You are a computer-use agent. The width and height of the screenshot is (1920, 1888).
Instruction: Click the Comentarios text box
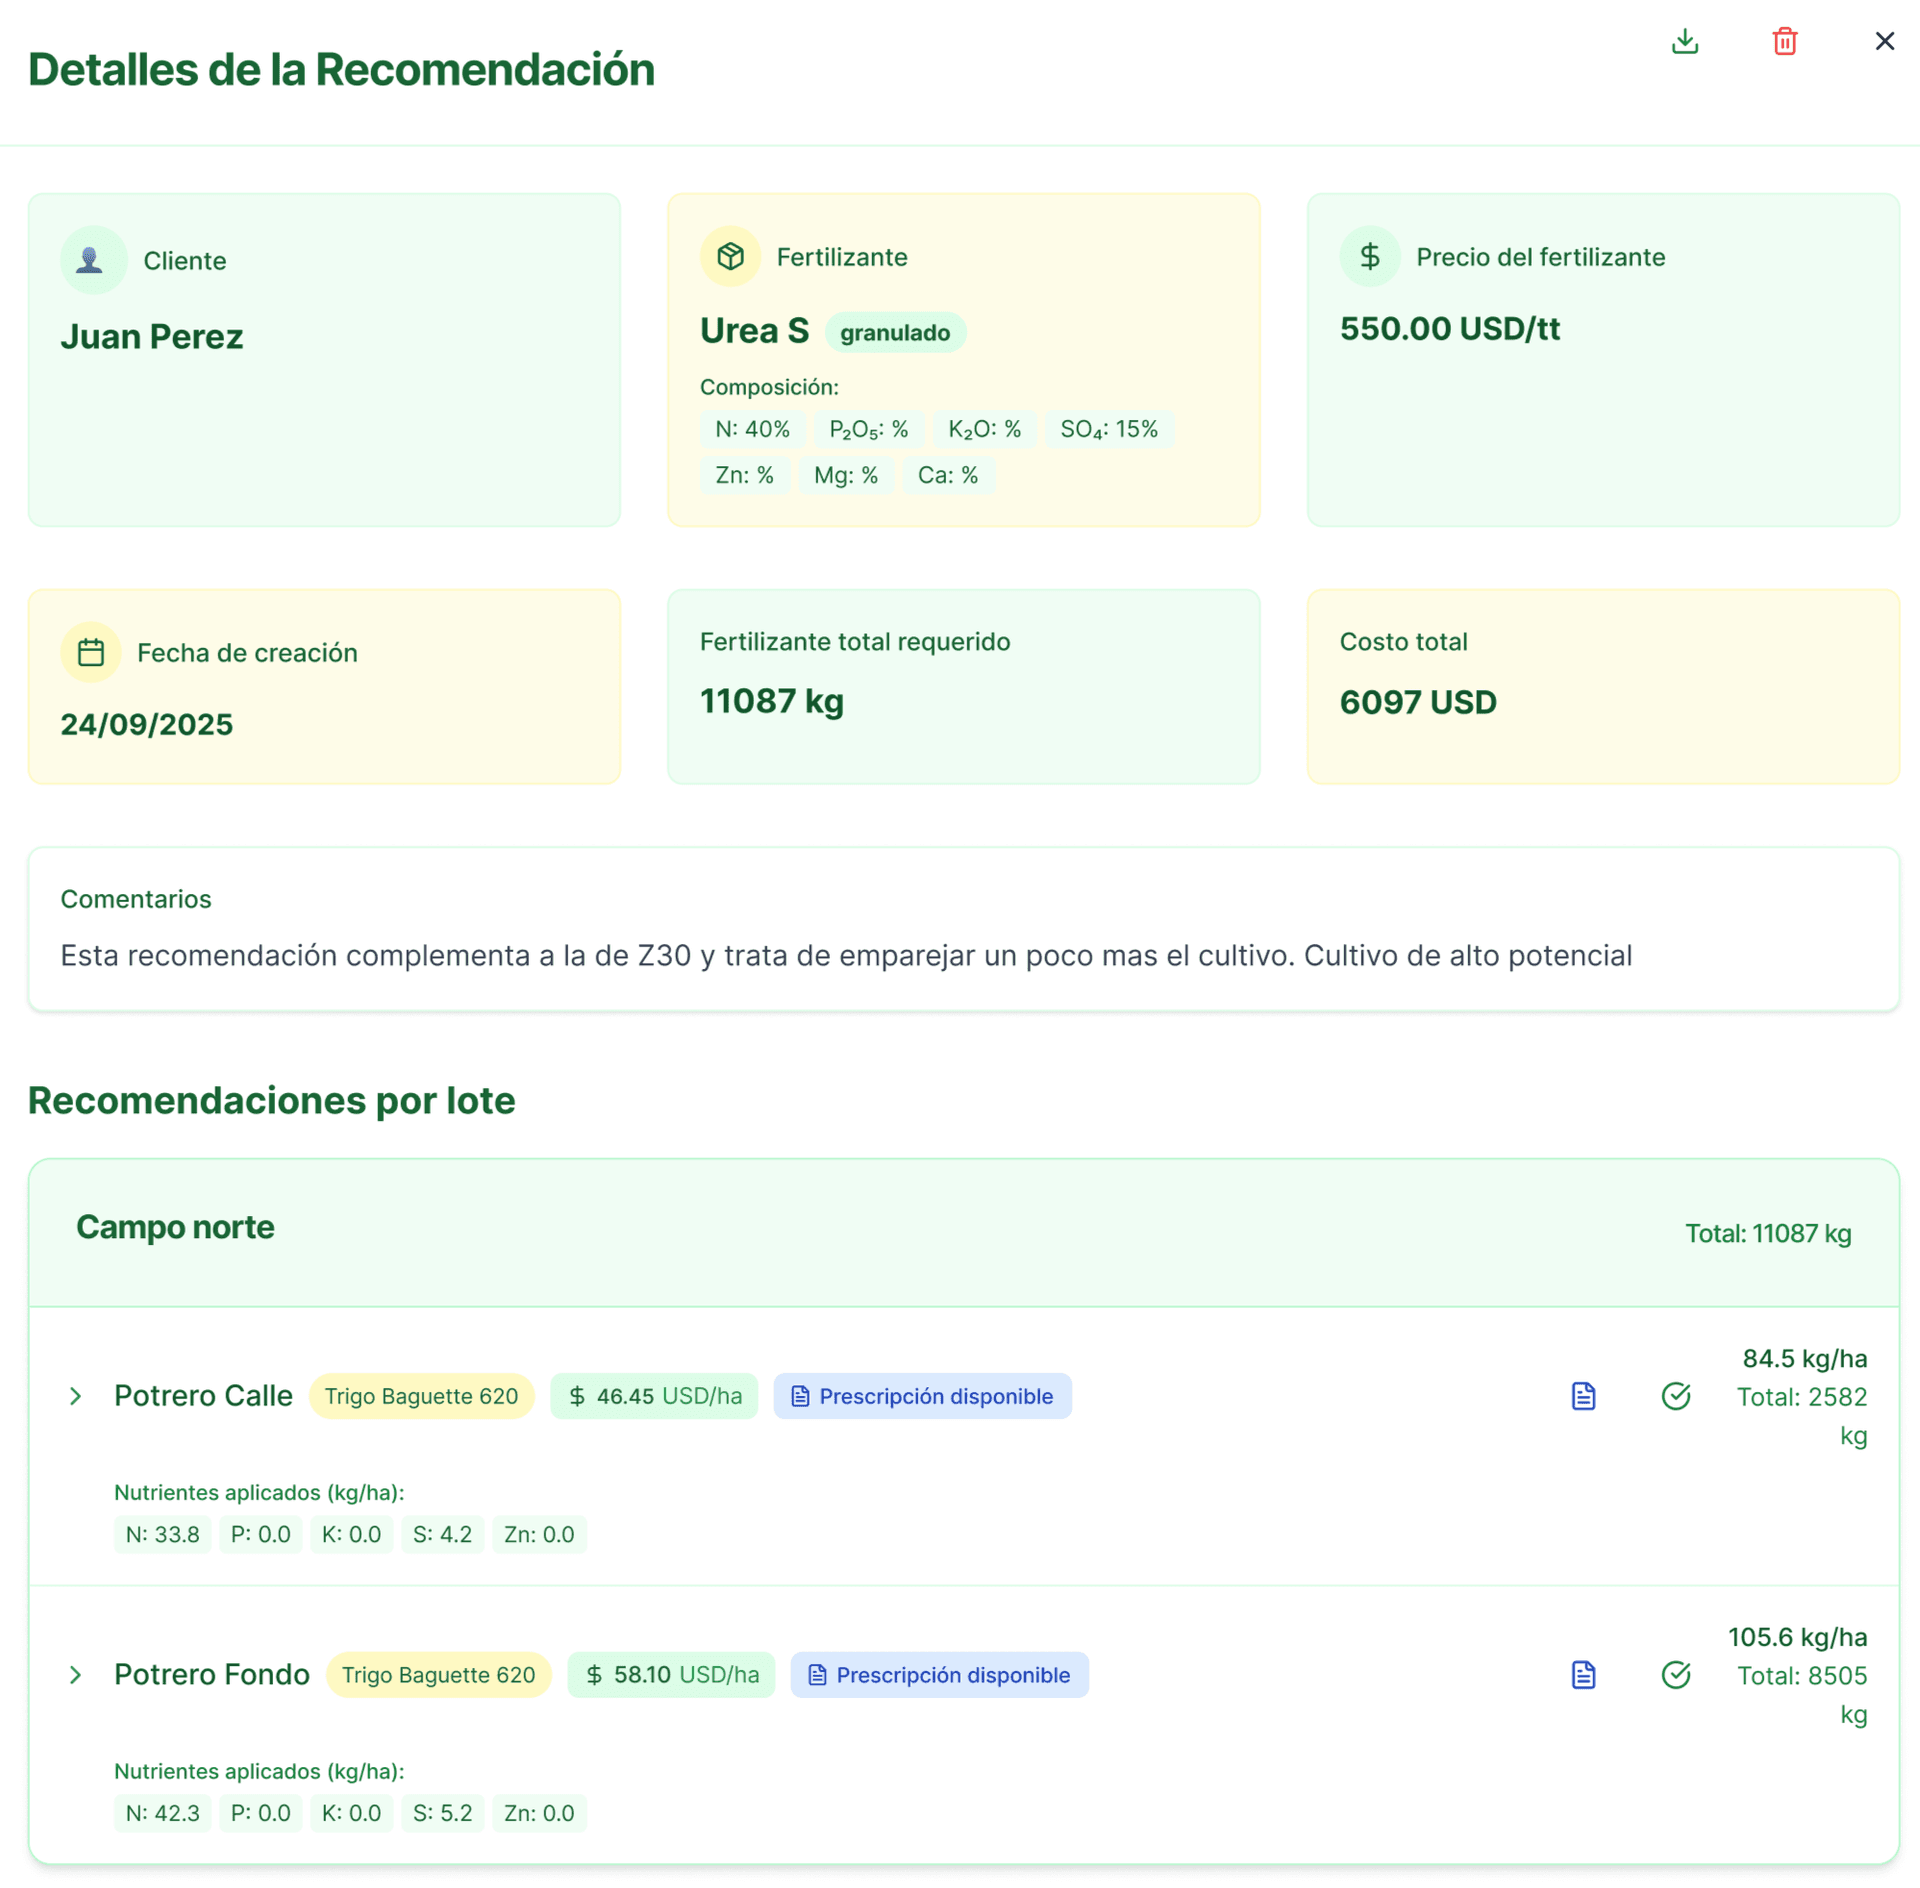click(963, 930)
